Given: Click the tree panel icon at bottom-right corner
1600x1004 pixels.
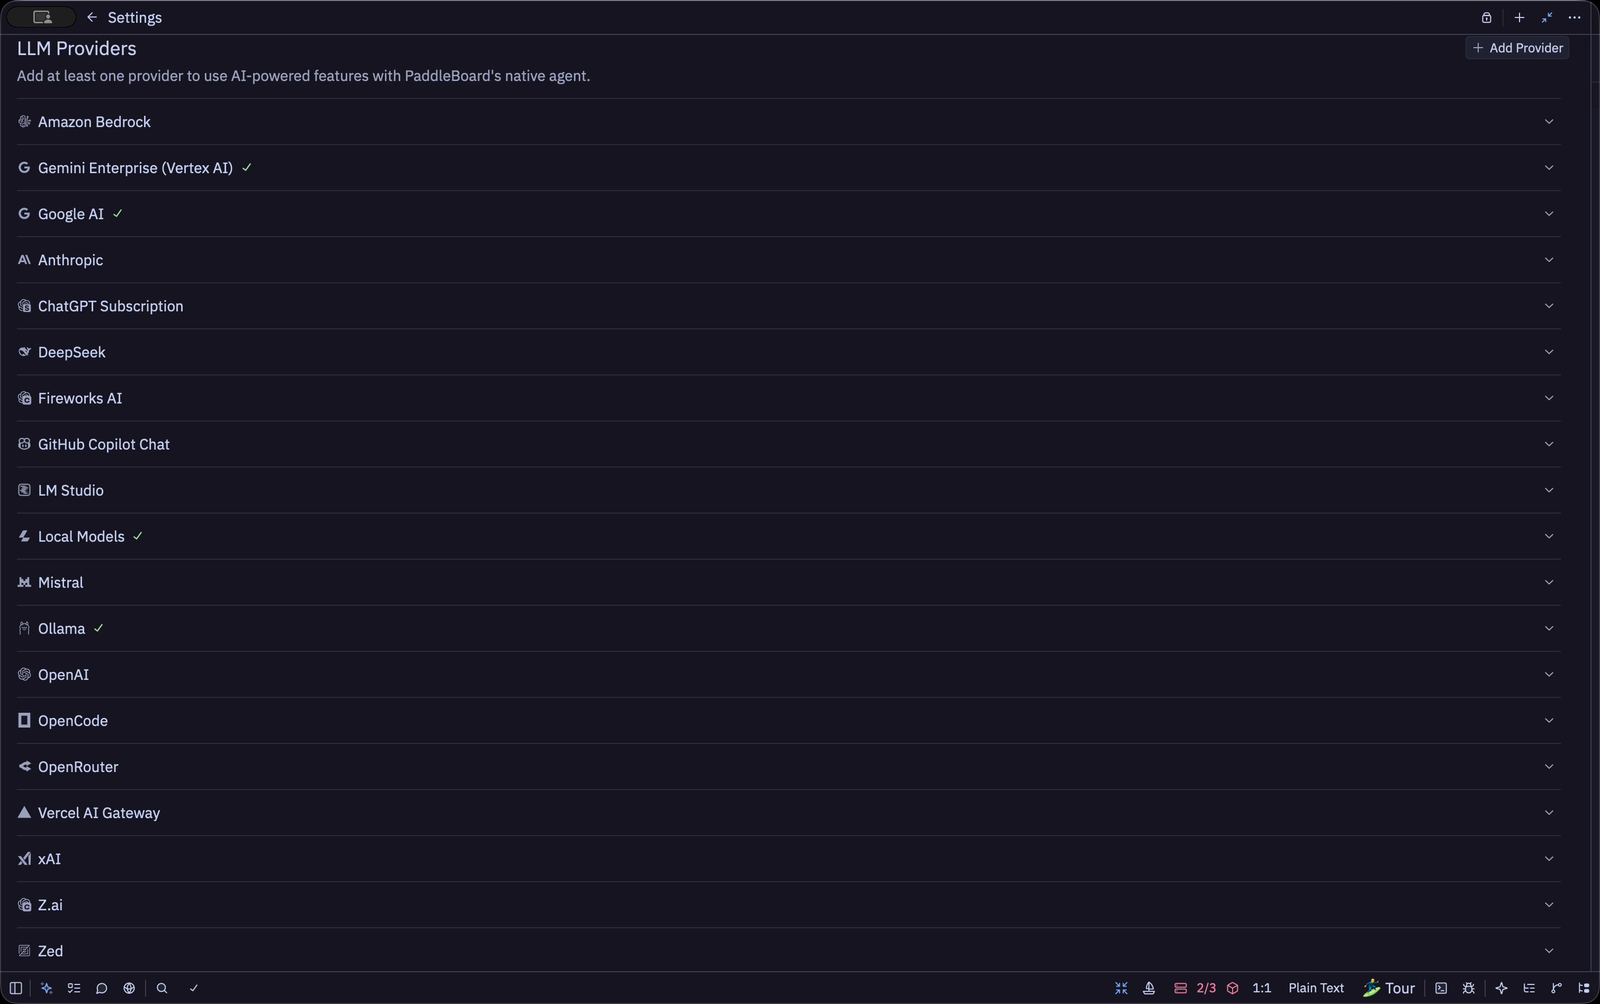Looking at the screenshot, I should click(x=1584, y=988).
